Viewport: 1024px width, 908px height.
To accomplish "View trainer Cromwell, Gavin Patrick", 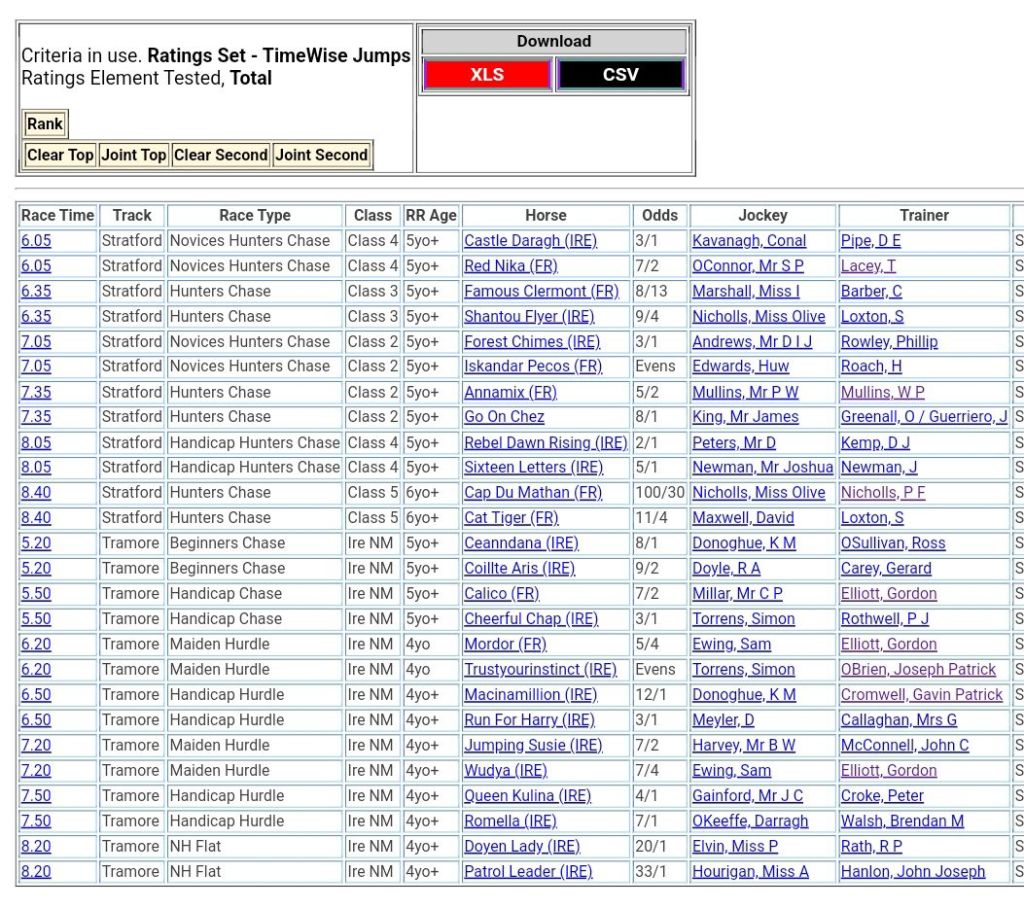I will (x=921, y=694).
